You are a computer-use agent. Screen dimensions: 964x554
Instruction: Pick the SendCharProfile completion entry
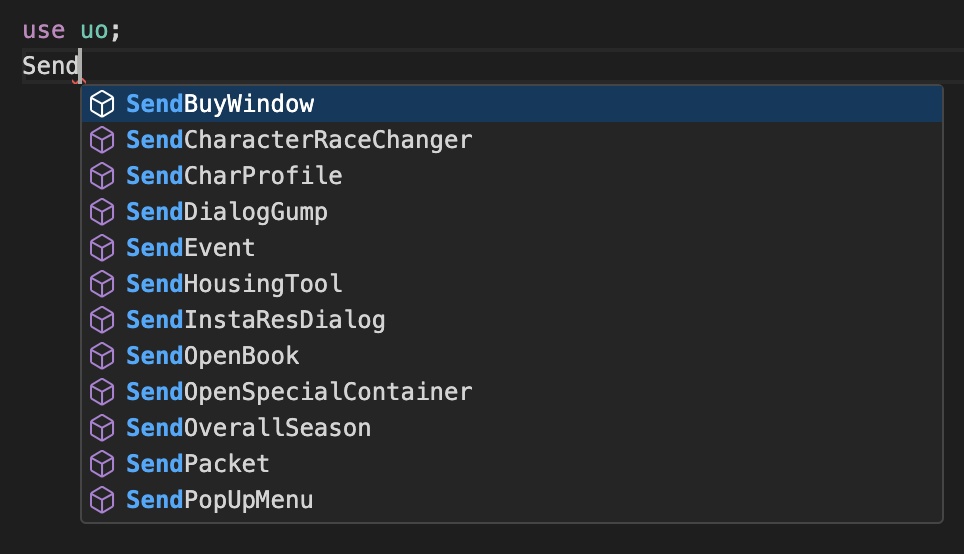(512, 176)
